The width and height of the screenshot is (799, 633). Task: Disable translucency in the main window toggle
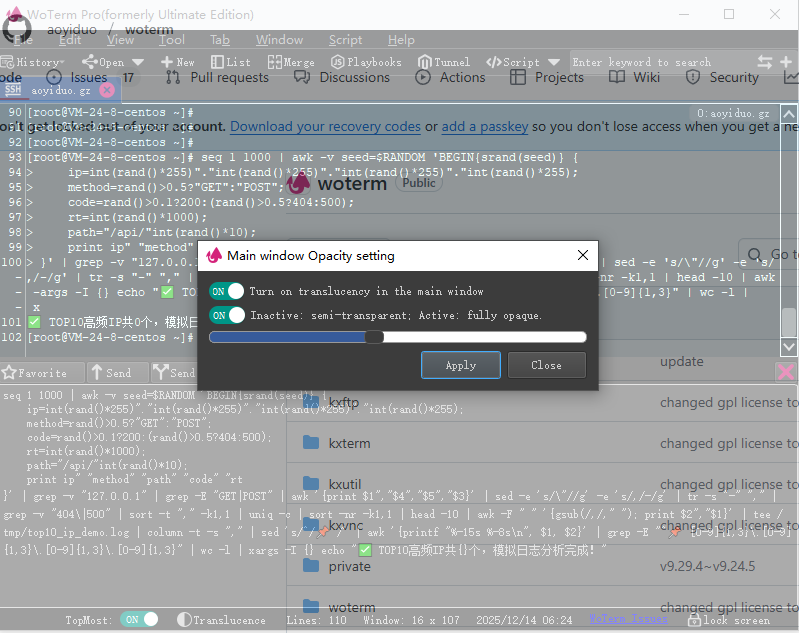point(226,291)
